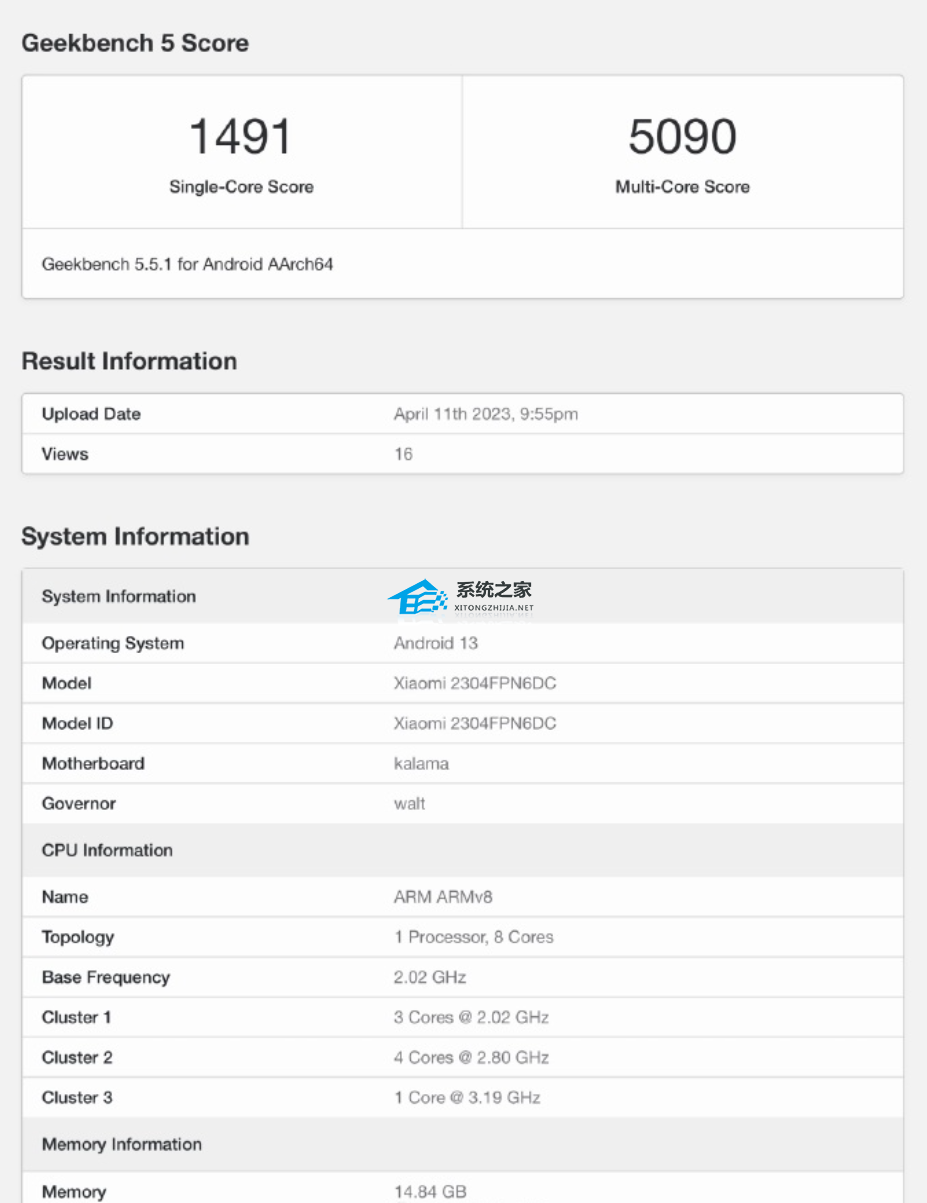The height and width of the screenshot is (1203, 927).
Task: Select the multi-core score value 5090
Action: 682,137
